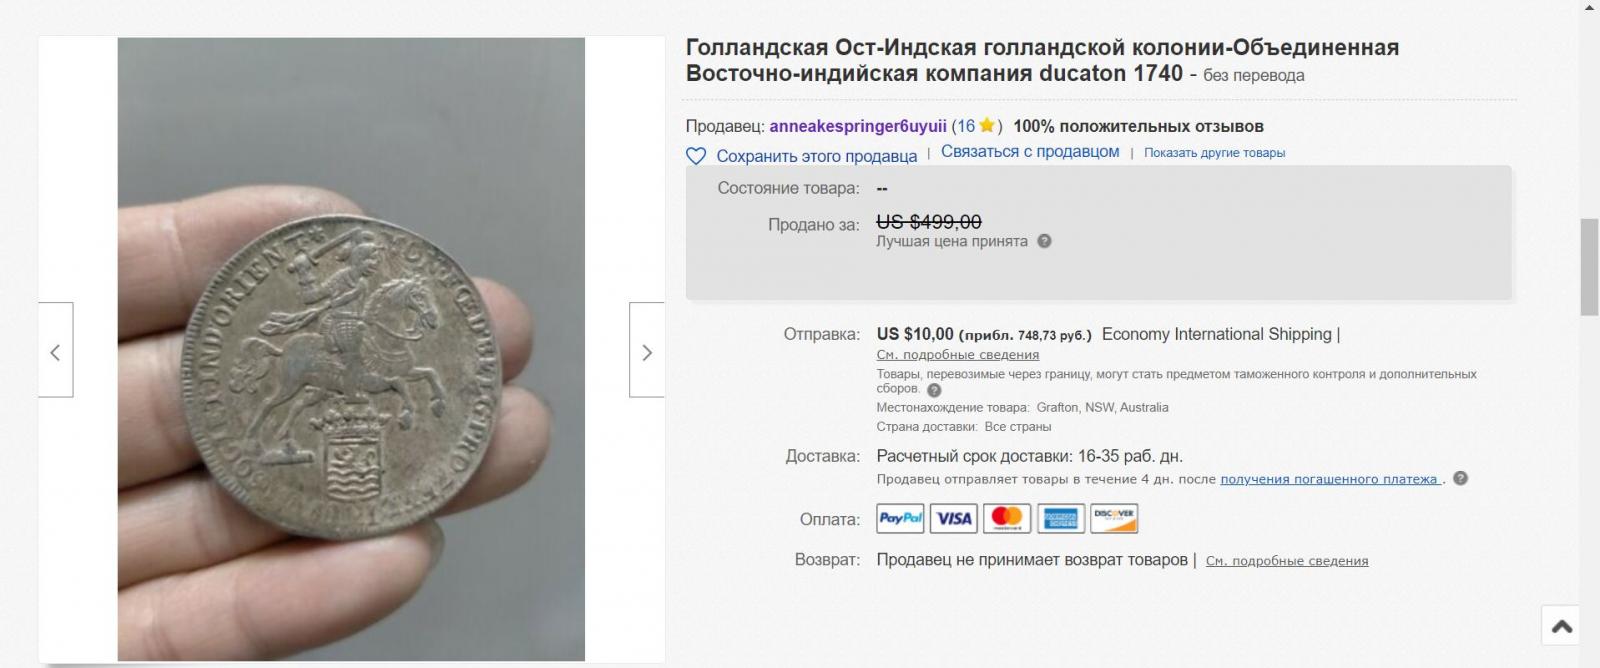
Task: Open returns См. подробные сведения link
Action: [1287, 561]
